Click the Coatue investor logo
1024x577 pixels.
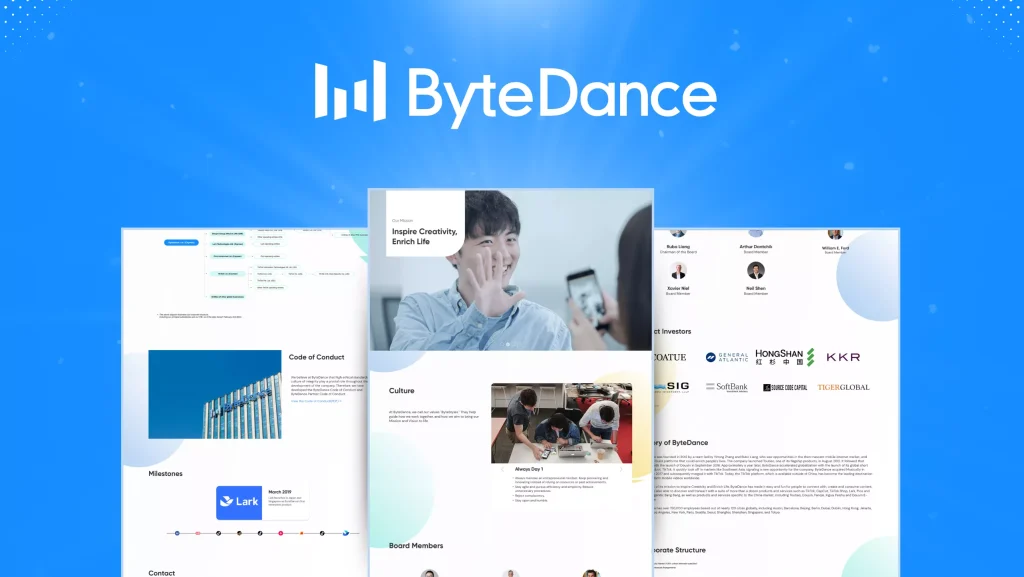coord(669,357)
